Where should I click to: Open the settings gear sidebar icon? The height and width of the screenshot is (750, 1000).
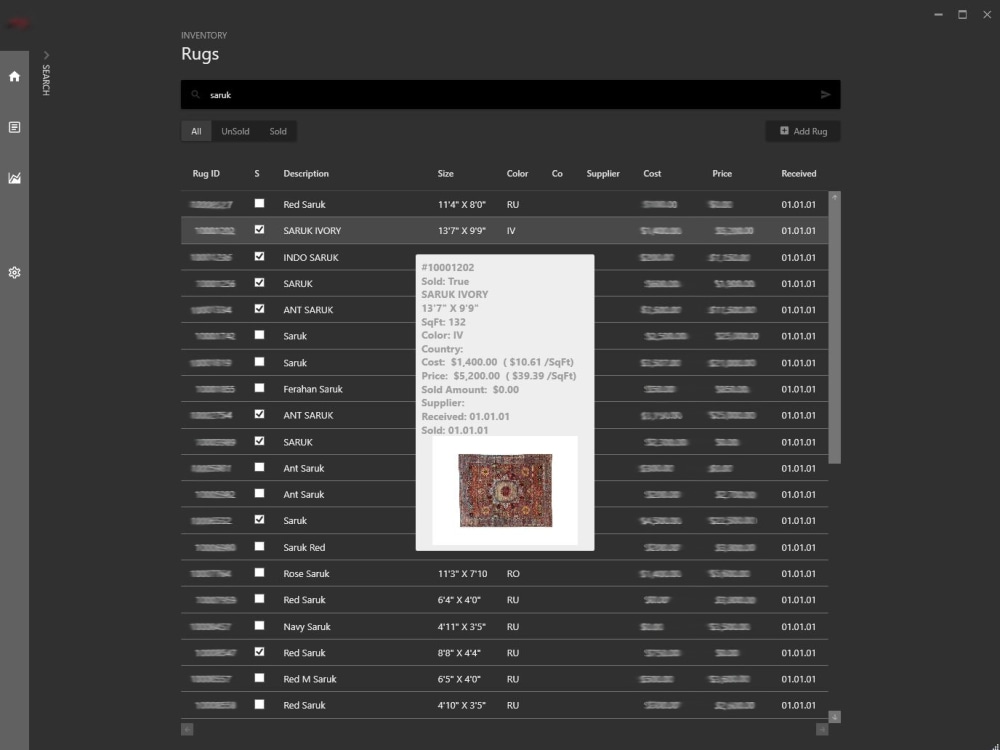(x=14, y=272)
